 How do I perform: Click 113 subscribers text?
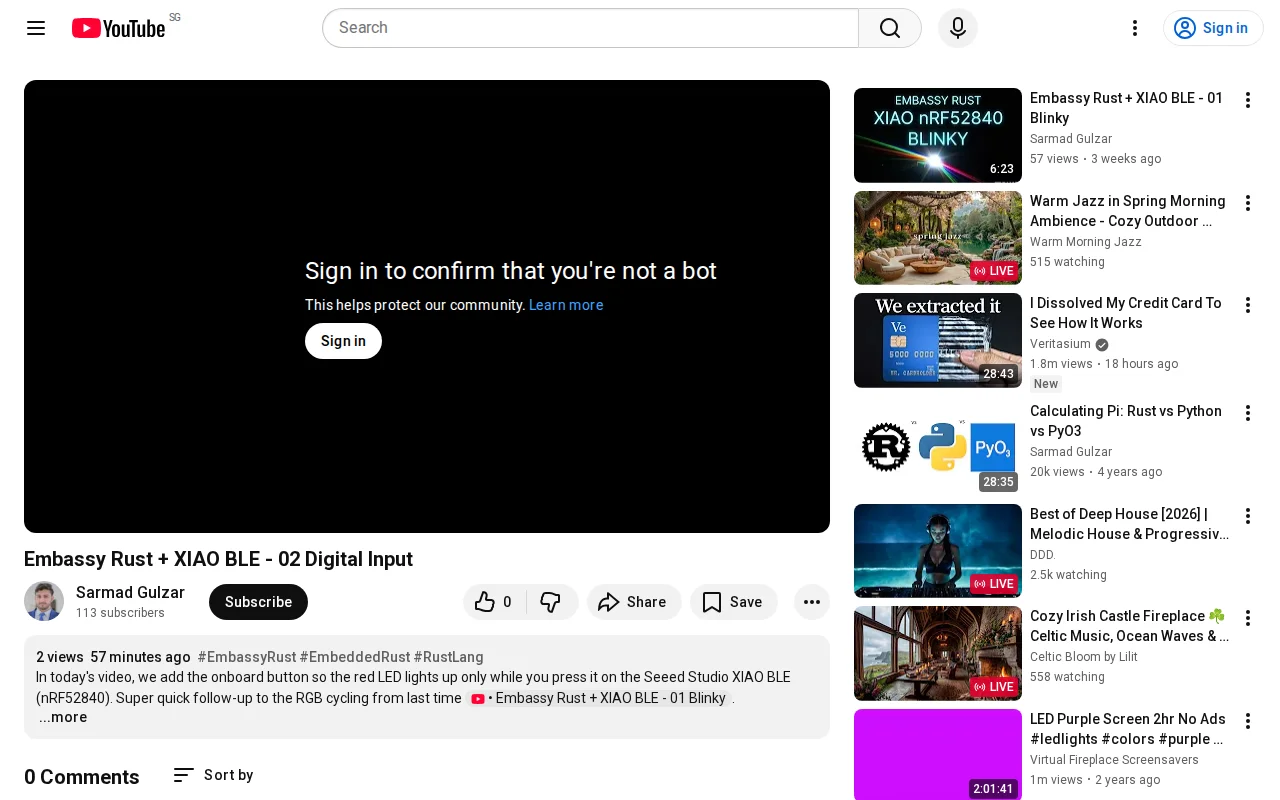120,613
